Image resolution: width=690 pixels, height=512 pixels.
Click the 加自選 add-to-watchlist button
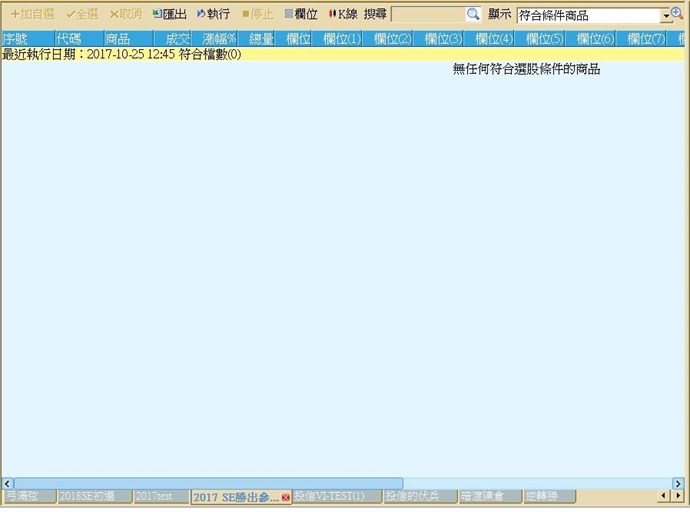tap(33, 14)
